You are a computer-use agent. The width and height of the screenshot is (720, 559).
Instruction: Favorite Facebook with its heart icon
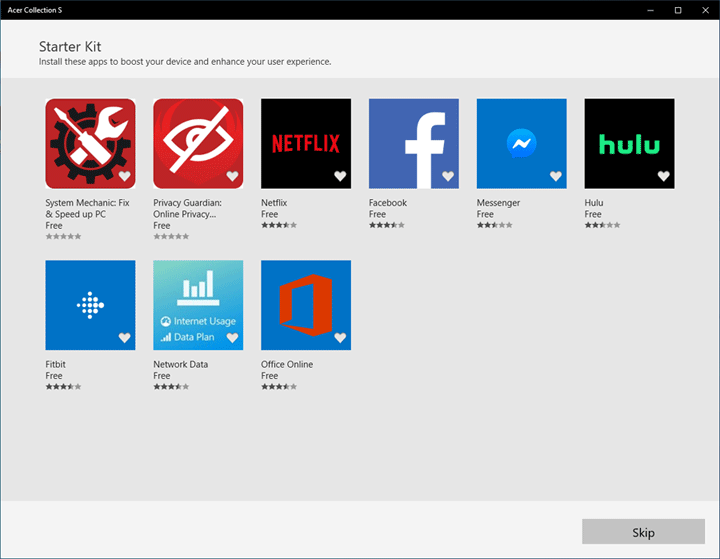[x=448, y=176]
